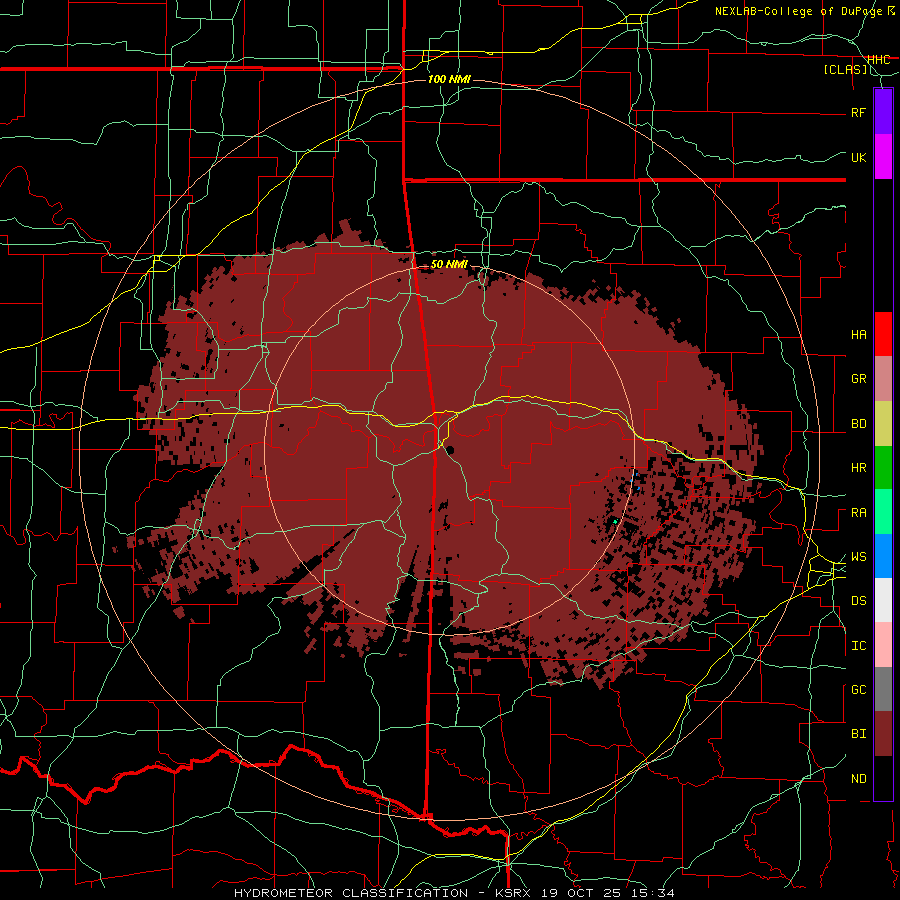Click the 'GC' legend label

coord(858,690)
